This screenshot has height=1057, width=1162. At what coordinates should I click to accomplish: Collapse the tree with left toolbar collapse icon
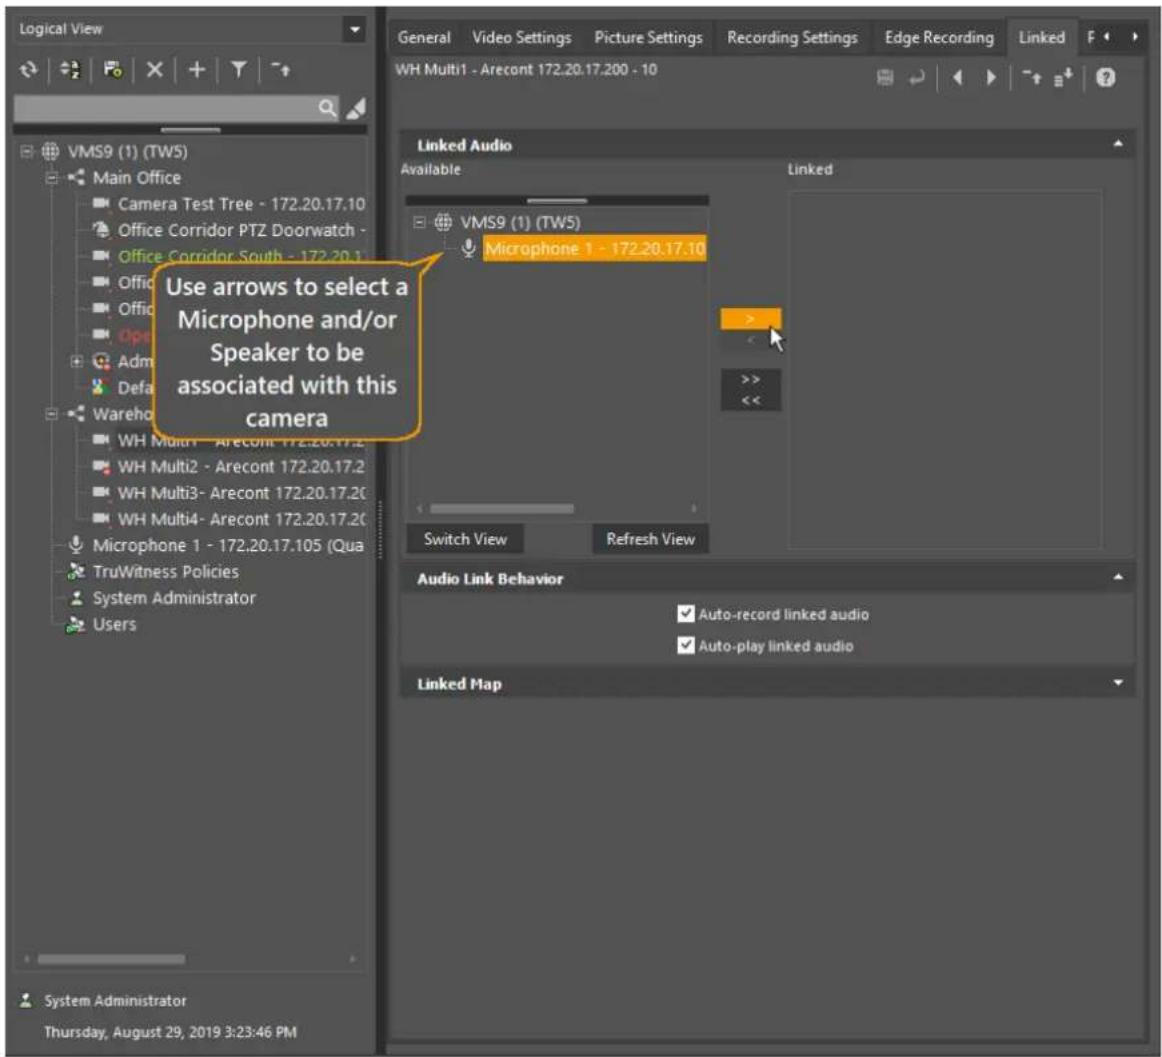click(x=281, y=70)
